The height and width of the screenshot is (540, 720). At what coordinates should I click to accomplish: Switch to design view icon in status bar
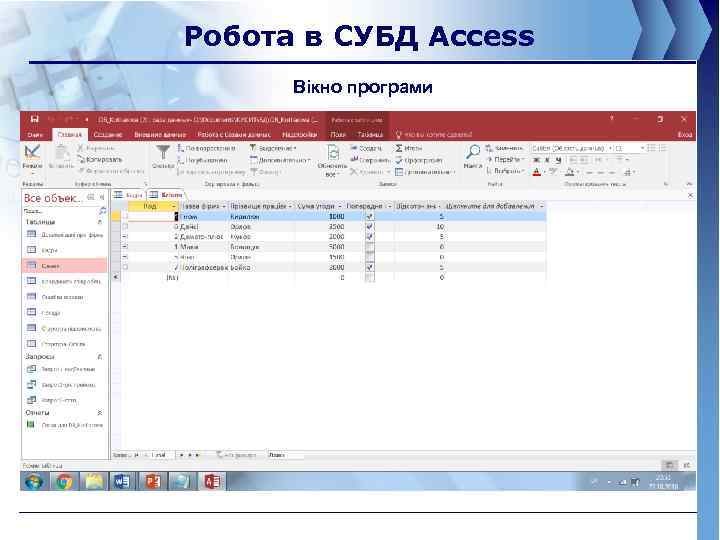click(x=687, y=465)
